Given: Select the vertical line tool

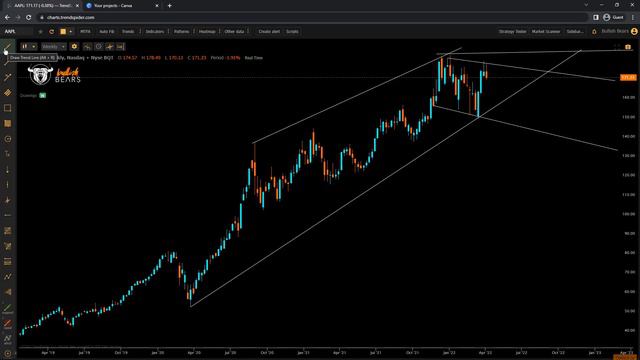Looking at the screenshot, I should (7, 184).
